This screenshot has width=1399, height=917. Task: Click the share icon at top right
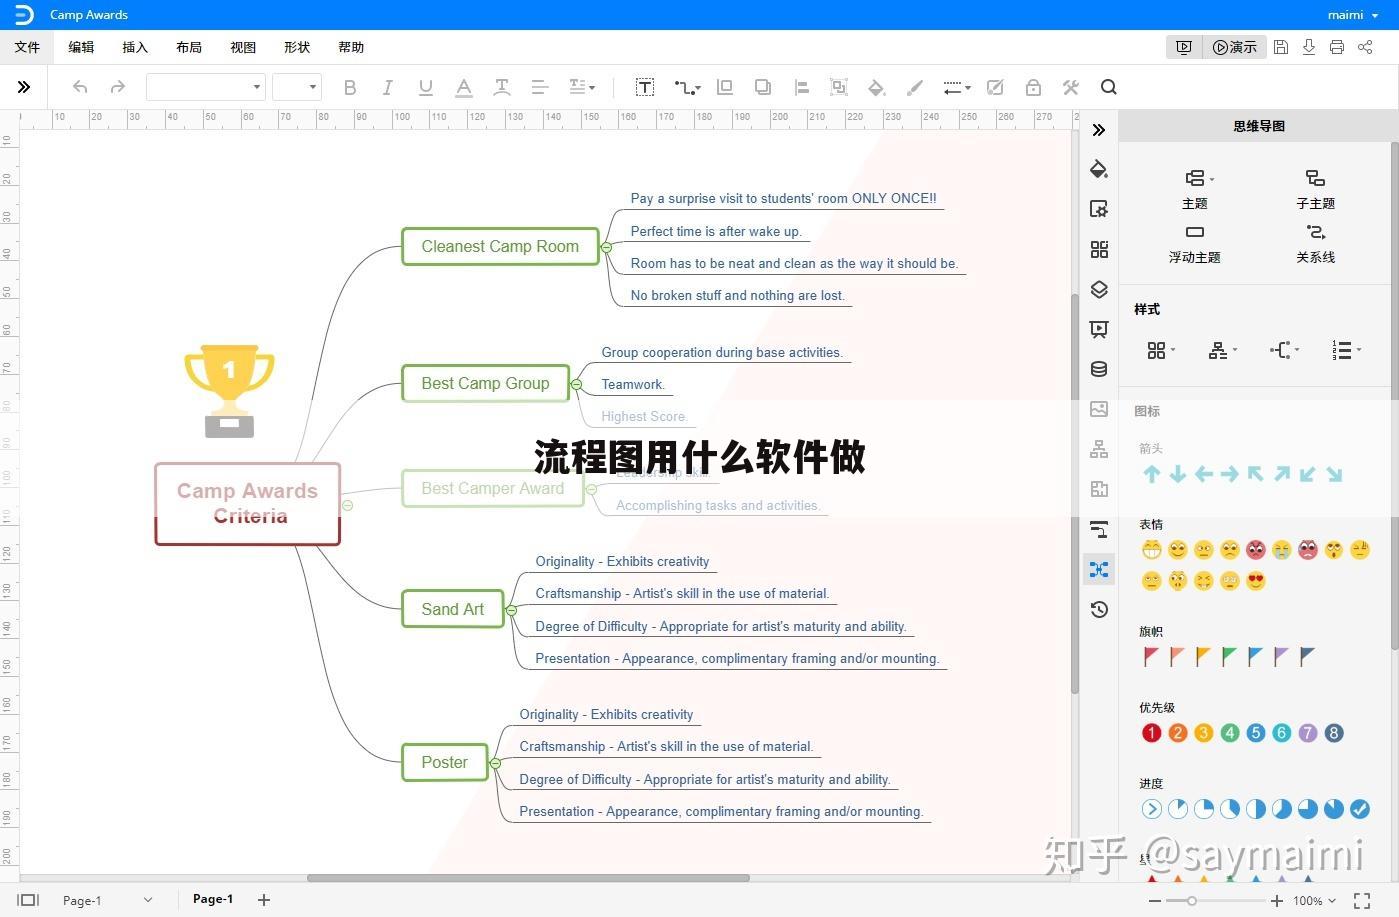(x=1365, y=47)
